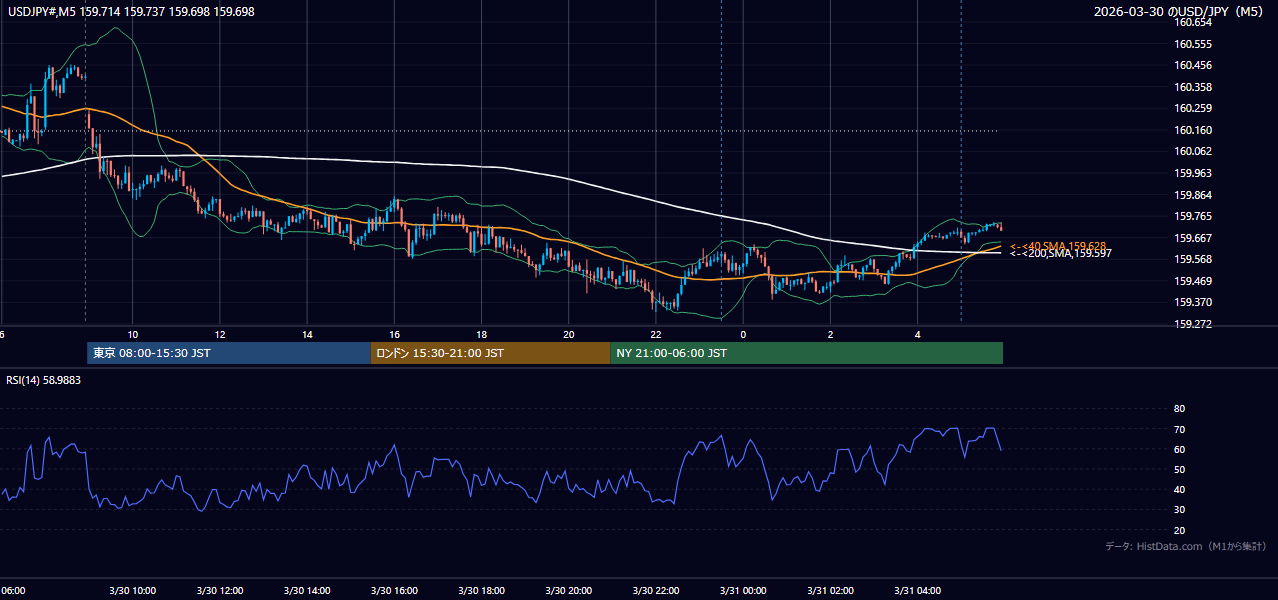Click price axis label 159.272

(x=1193, y=324)
